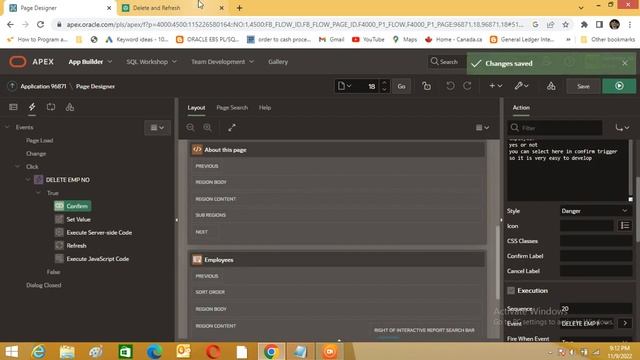The width and height of the screenshot is (640, 360).
Task: Open the property editor options dropdown
Action: coord(622,128)
